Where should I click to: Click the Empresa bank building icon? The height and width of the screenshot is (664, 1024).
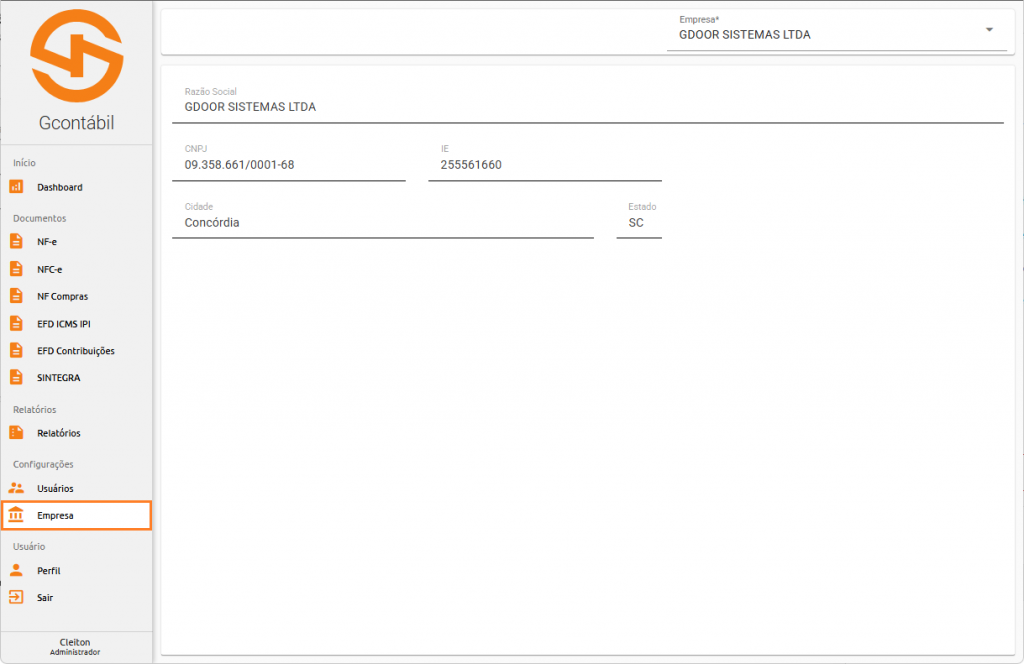tap(16, 515)
